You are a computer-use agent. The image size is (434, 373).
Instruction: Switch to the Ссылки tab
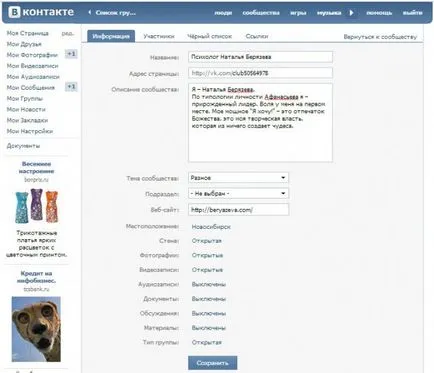257,36
